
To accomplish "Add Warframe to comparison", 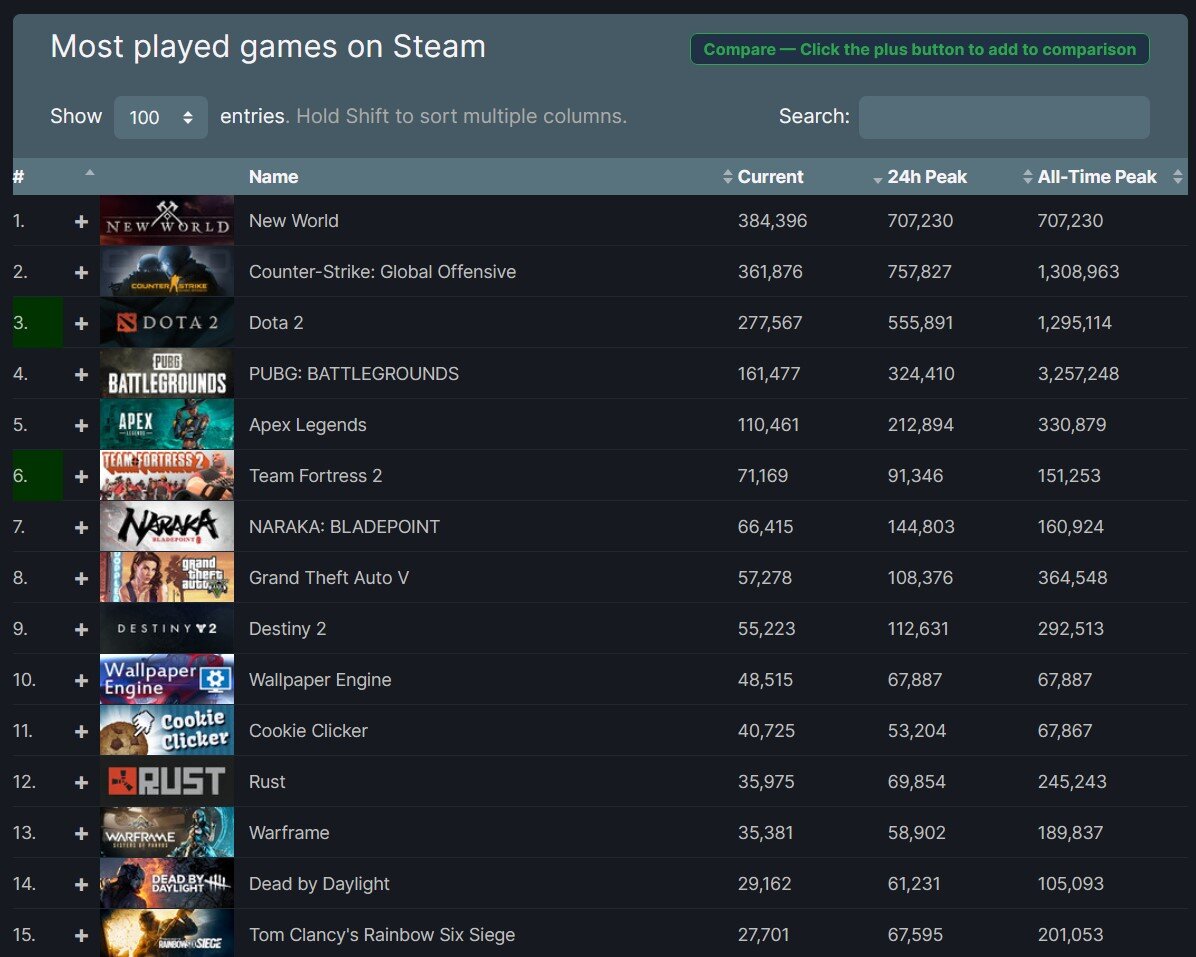I will pos(82,834).
